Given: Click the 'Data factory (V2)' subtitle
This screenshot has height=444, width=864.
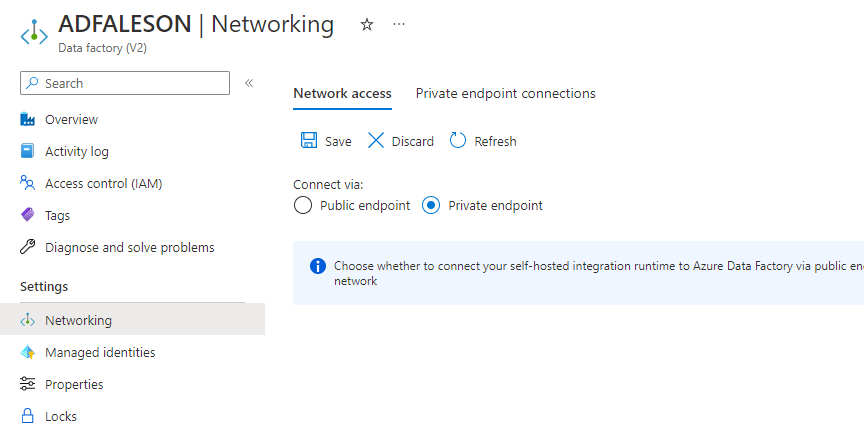Looking at the screenshot, I should click(x=102, y=48).
